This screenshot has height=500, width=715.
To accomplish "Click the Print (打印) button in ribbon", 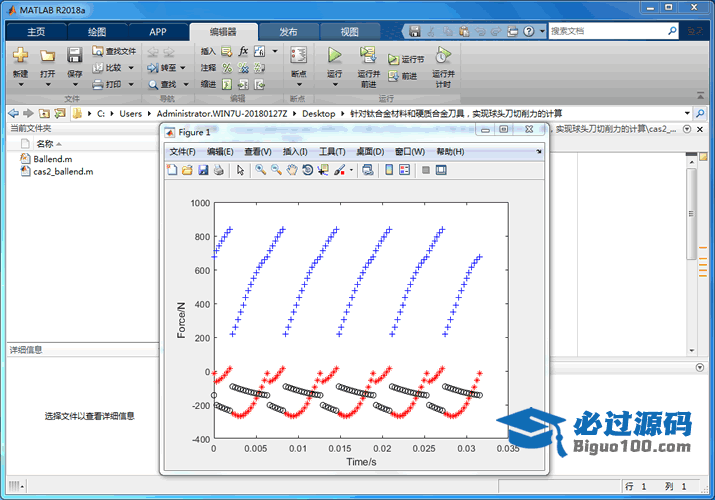I will (107, 84).
